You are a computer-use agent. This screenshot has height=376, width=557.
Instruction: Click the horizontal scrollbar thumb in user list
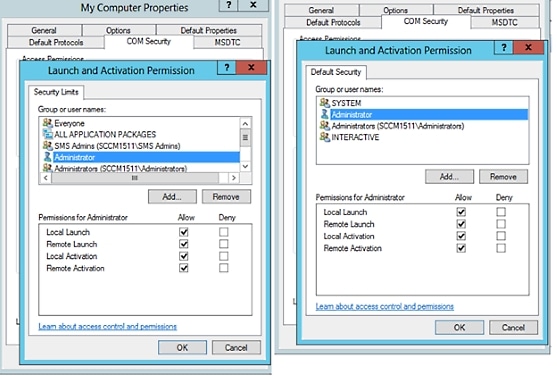click(x=135, y=178)
